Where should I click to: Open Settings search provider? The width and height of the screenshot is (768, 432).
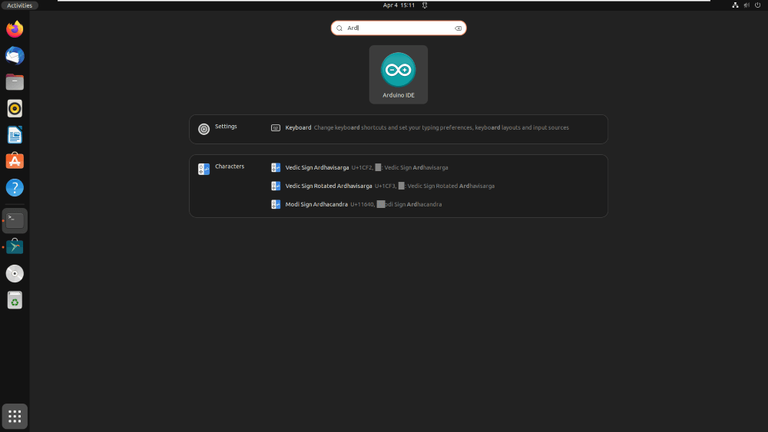[204, 129]
